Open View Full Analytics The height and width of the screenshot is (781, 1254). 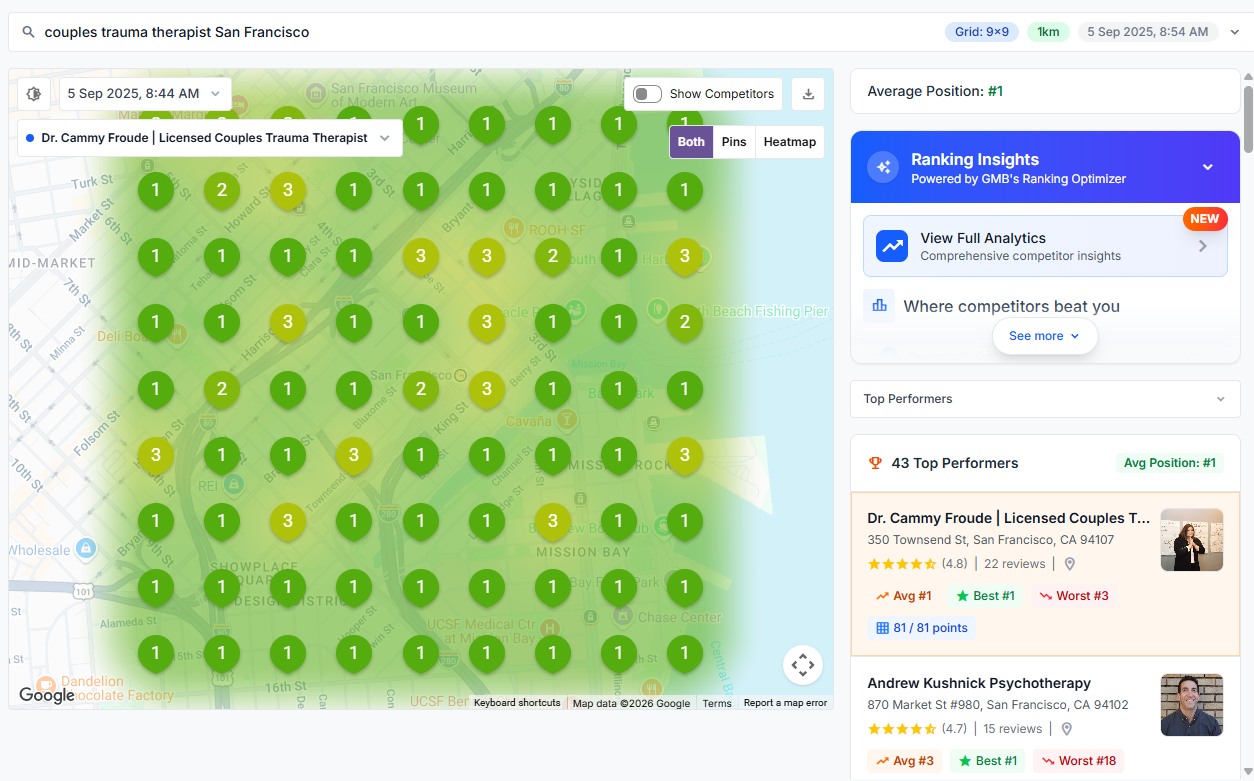1045,246
